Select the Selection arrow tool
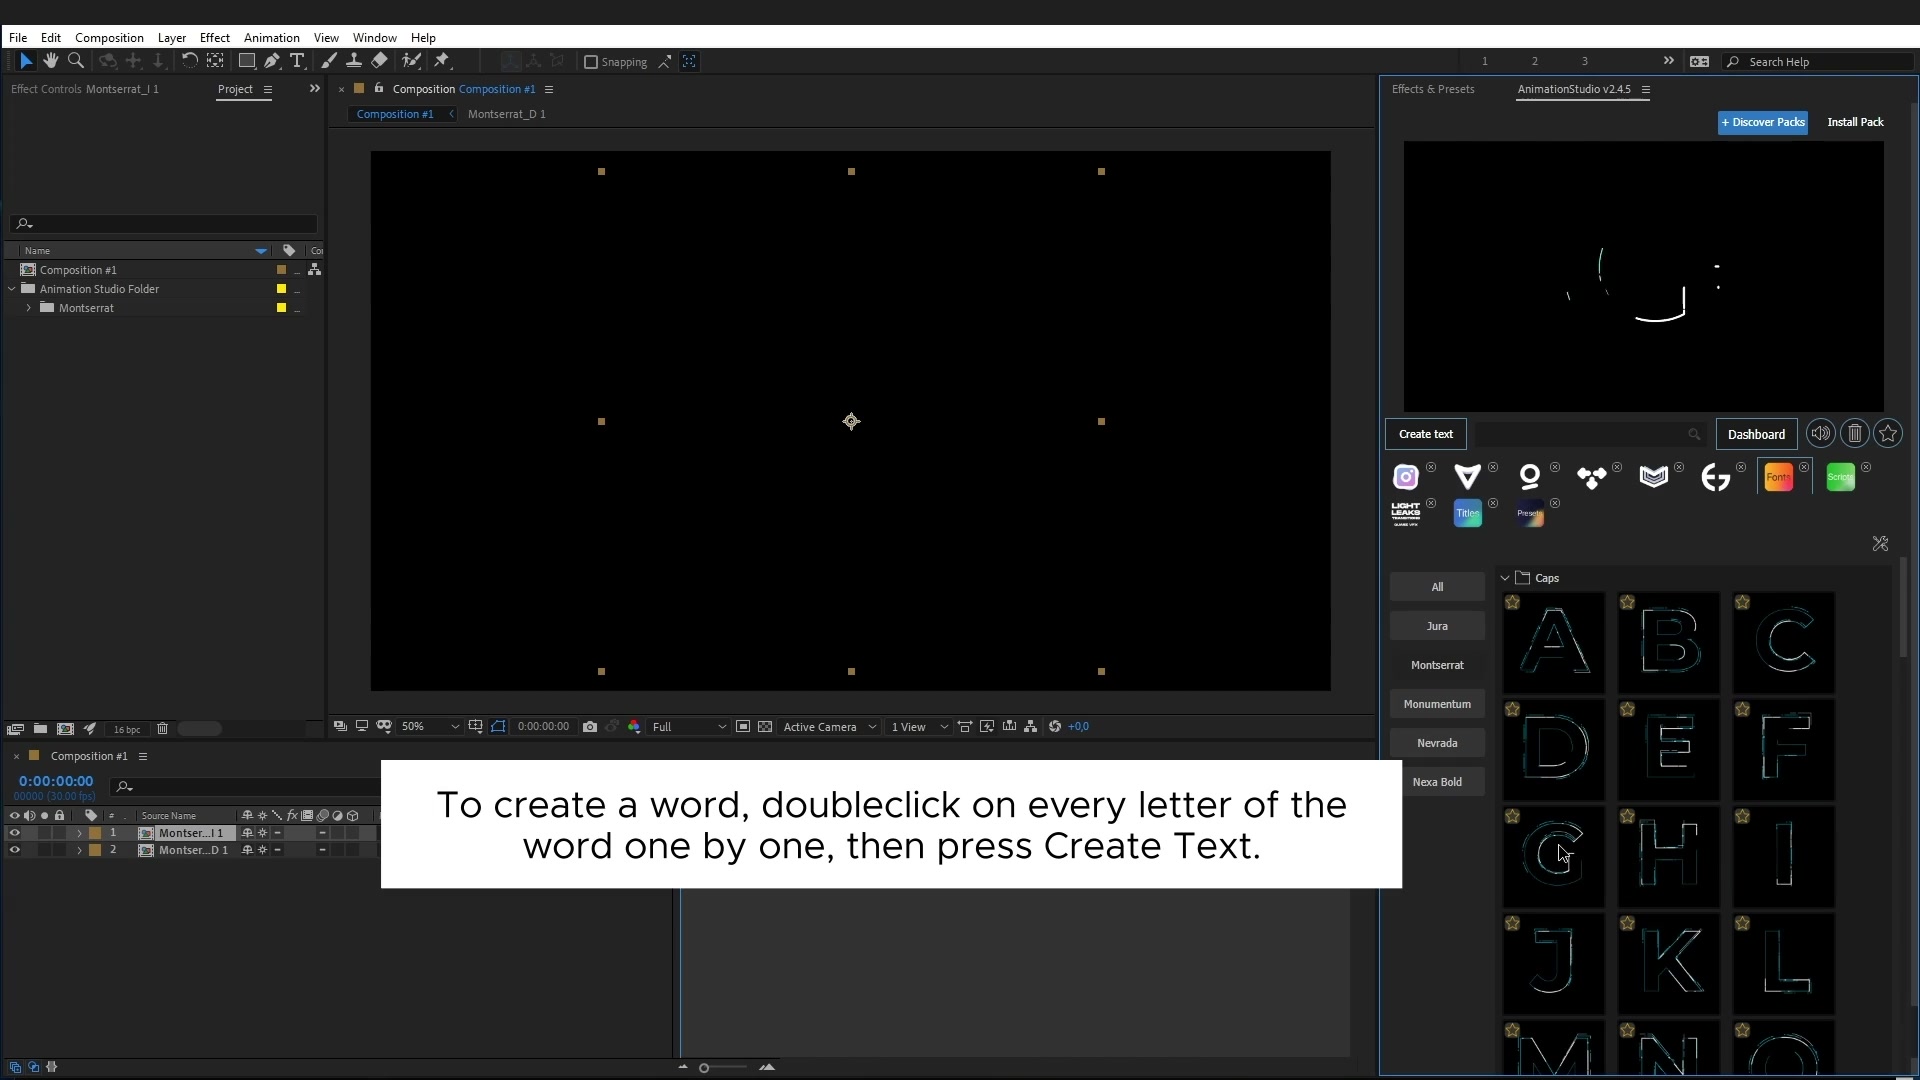1920x1080 pixels. click(x=26, y=61)
